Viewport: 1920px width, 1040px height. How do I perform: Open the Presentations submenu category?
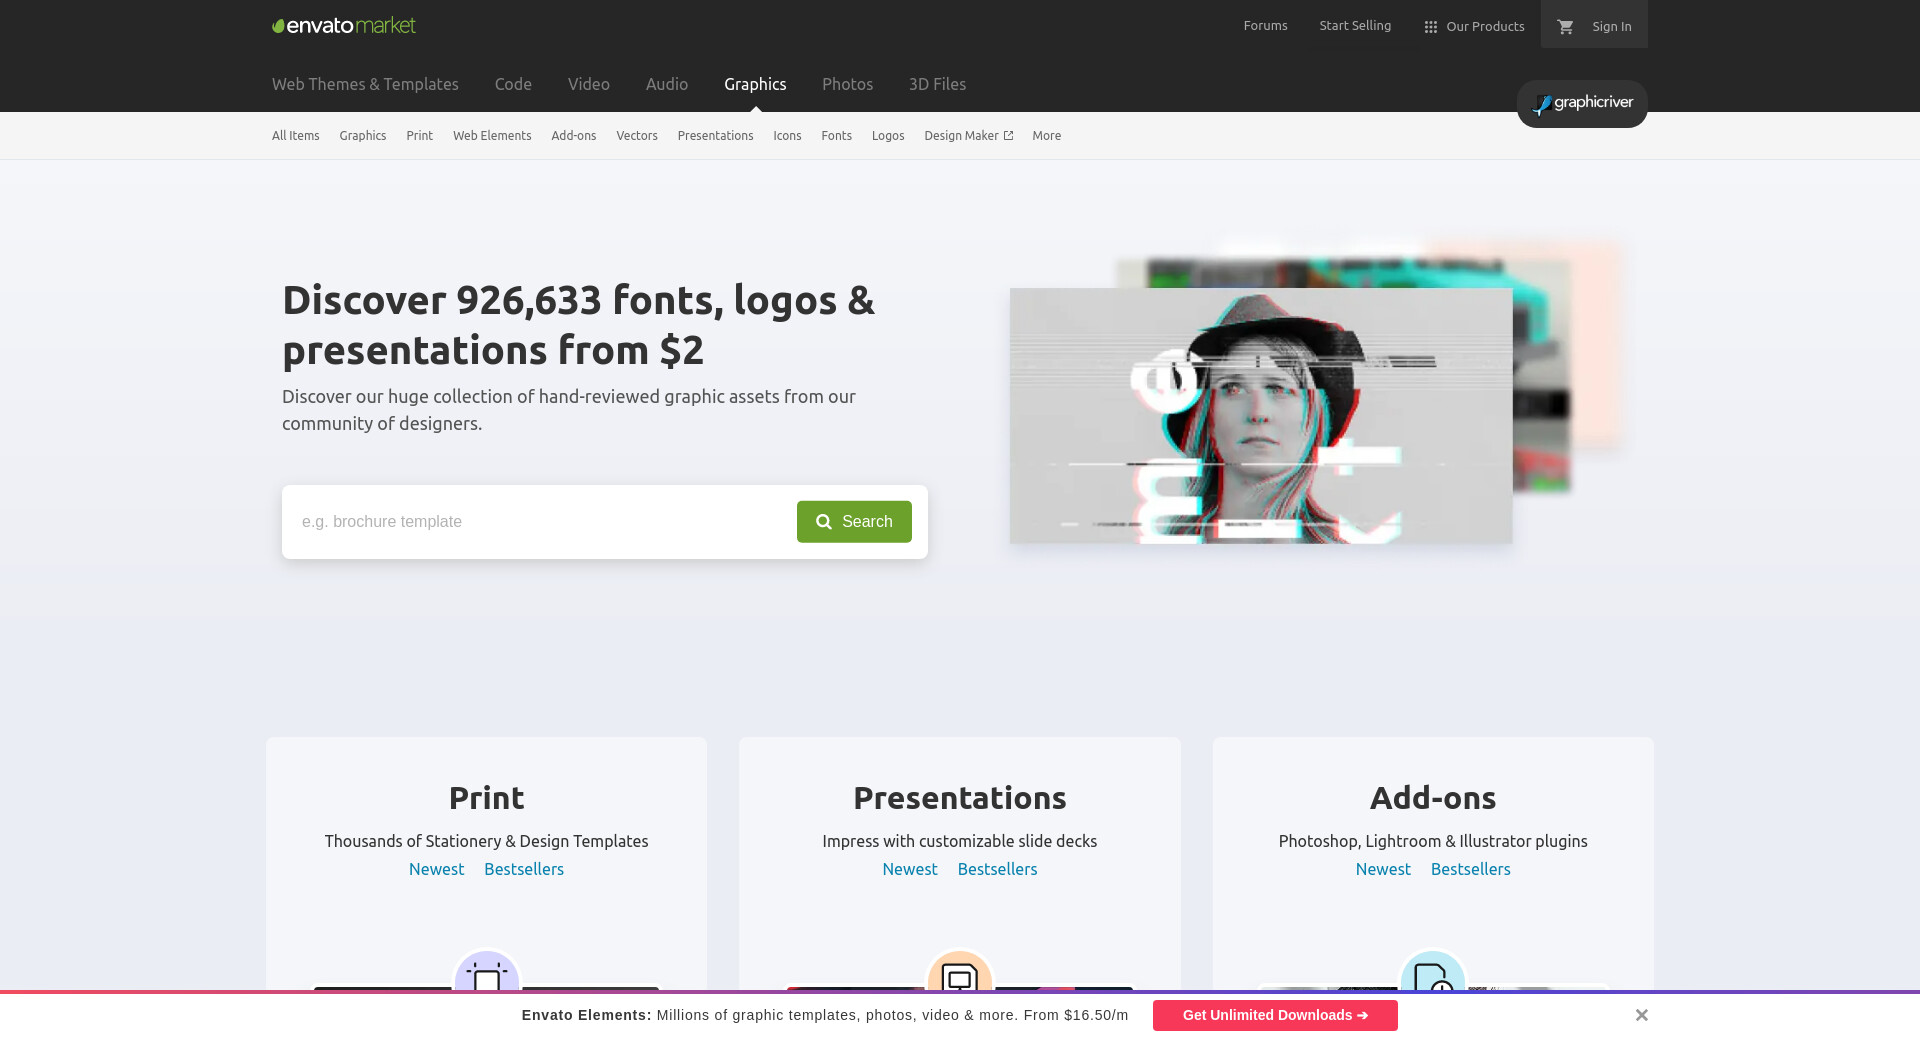(716, 135)
